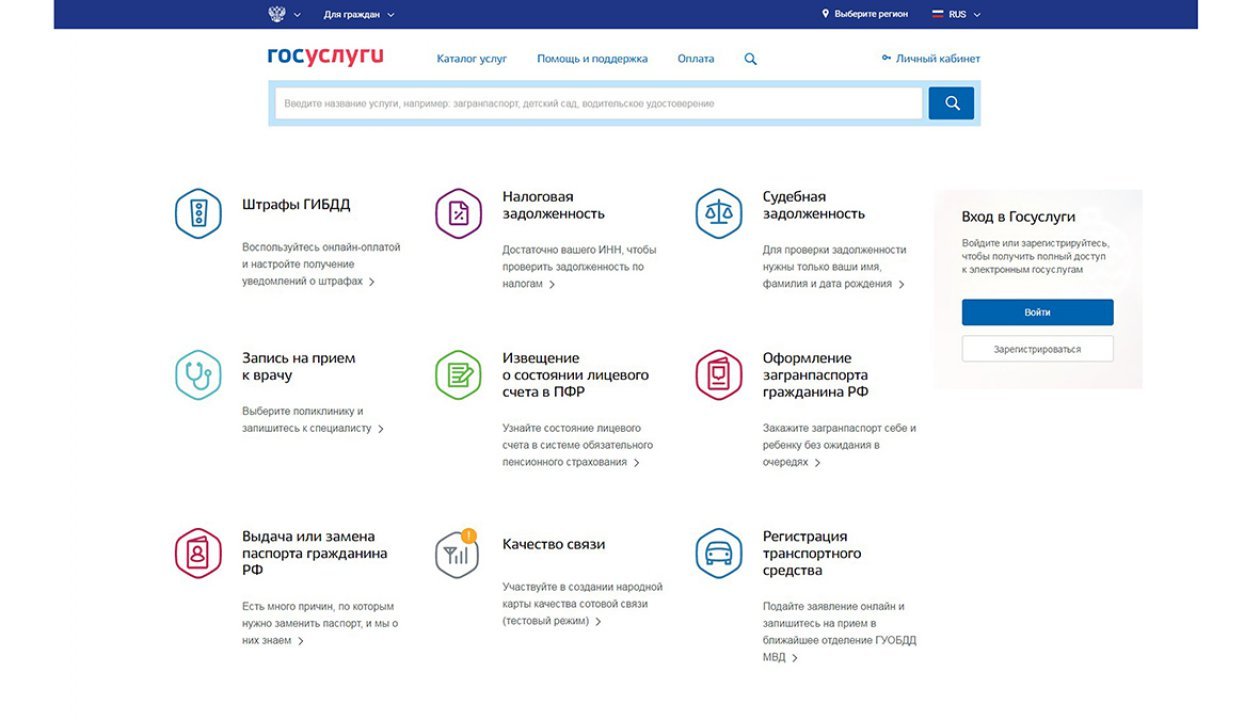1260x720 pixels.
Task: Open Извещение о состоянии лицевого счета heading
Action: click(x=575, y=375)
